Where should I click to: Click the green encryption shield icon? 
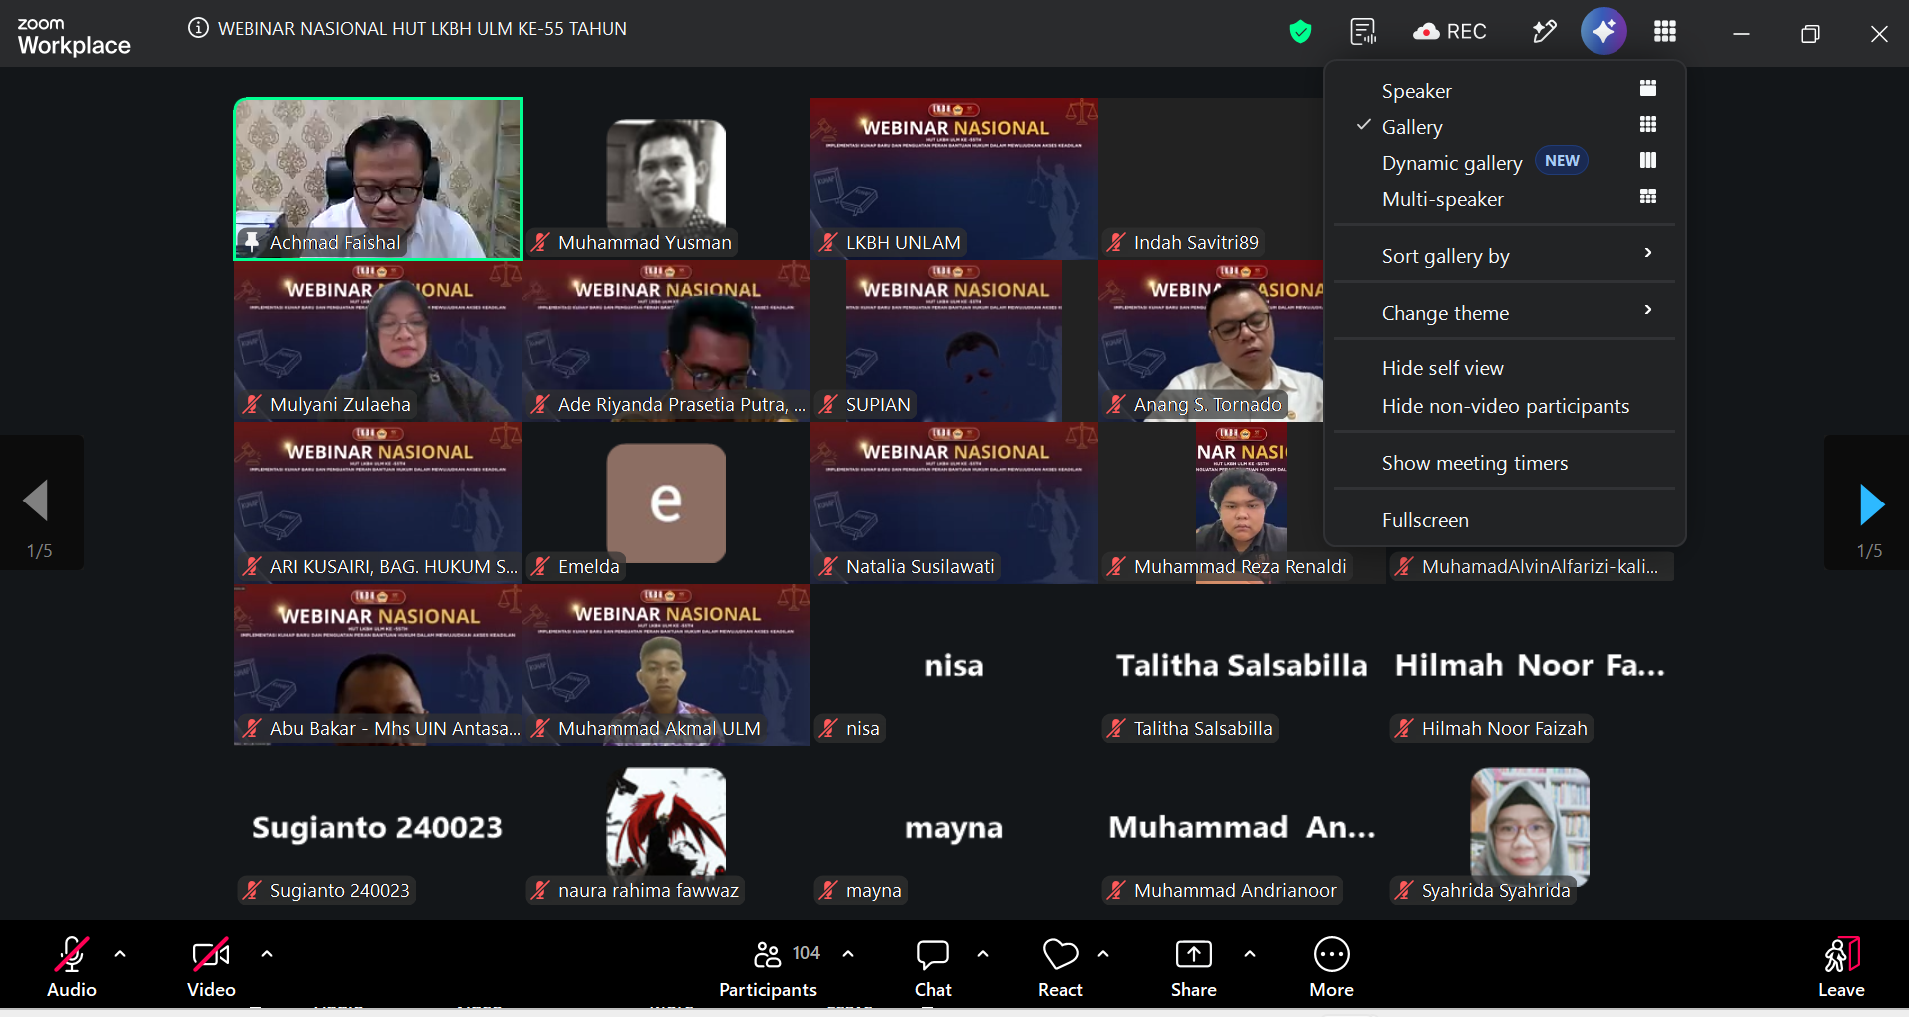click(x=1300, y=32)
